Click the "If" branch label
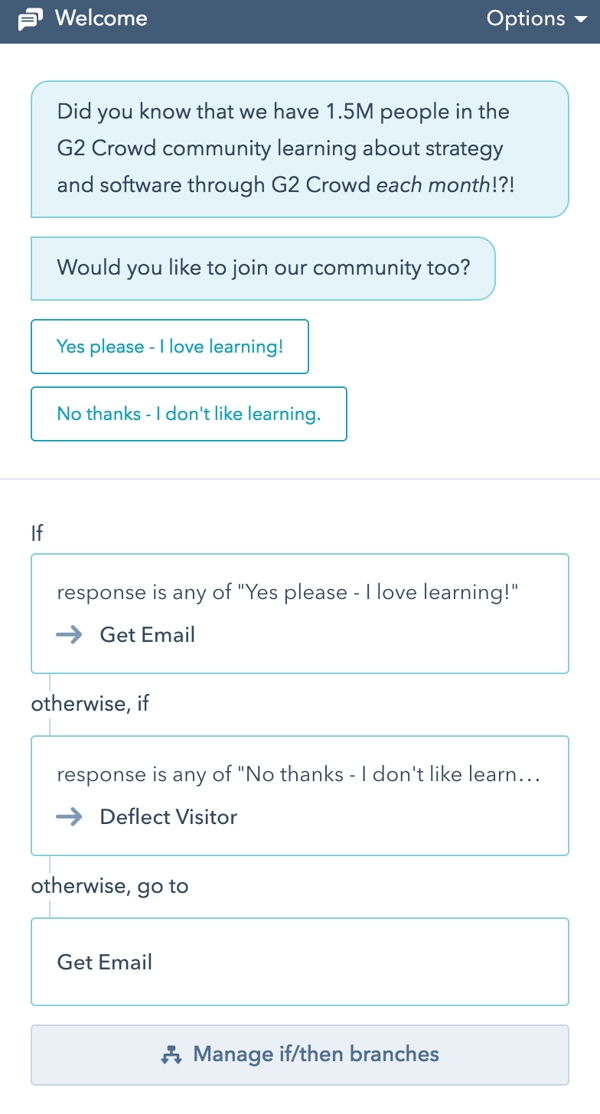The width and height of the screenshot is (600, 1114). pos(38,533)
